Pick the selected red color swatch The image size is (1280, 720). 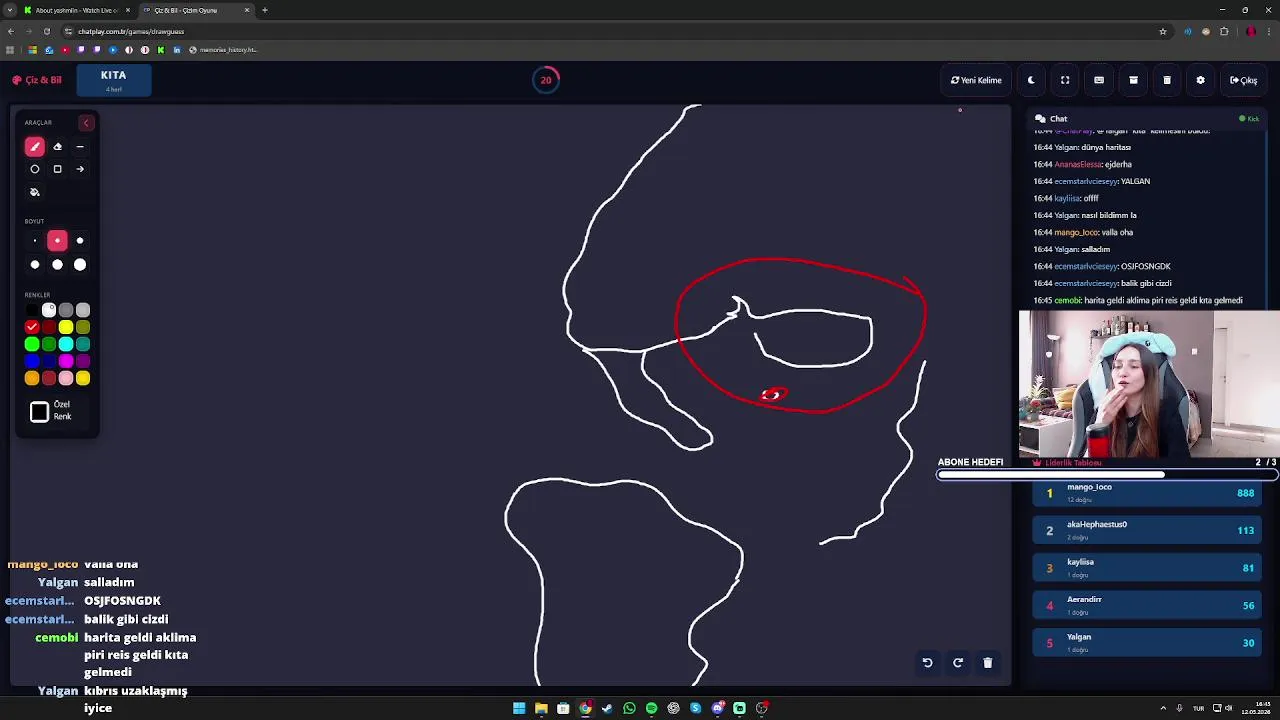pyautogui.click(x=32, y=327)
